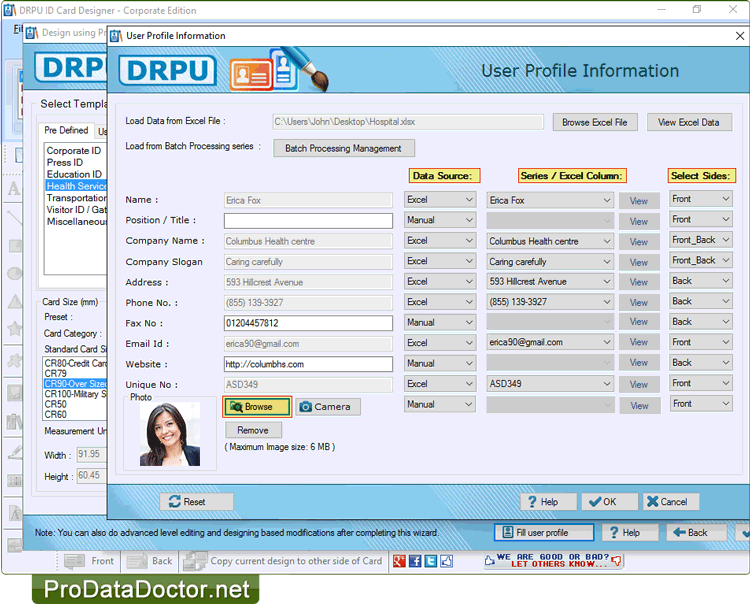
Task: Open Camera to capture photo
Action: pos(328,407)
